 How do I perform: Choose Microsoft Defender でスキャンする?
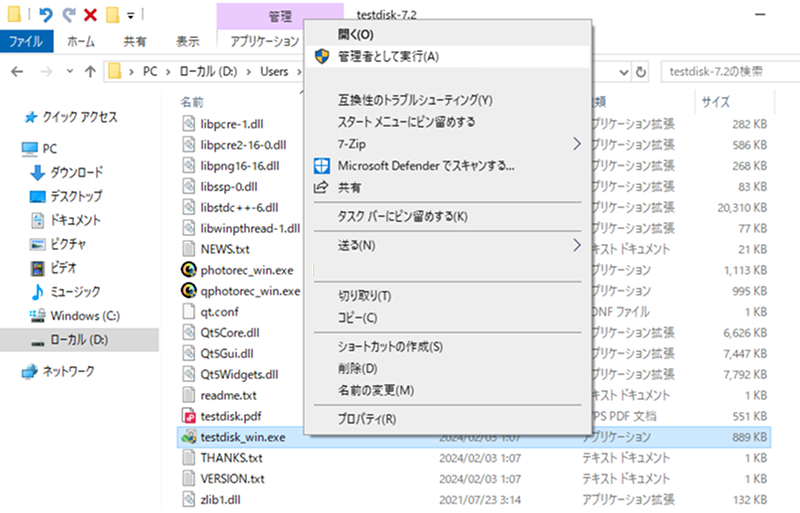447,166
